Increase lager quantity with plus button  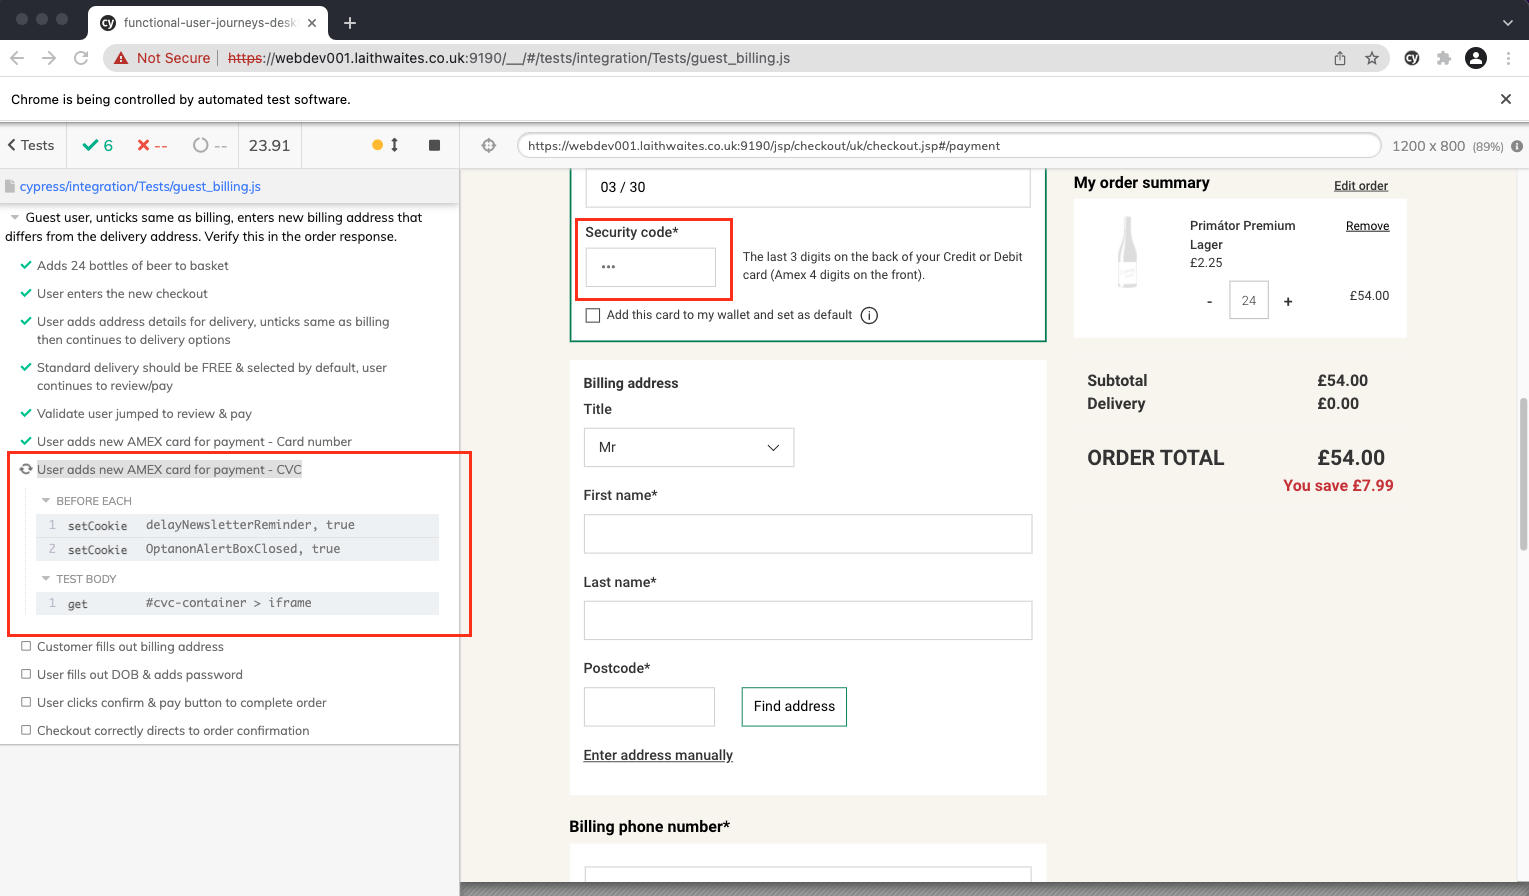pyautogui.click(x=1288, y=301)
